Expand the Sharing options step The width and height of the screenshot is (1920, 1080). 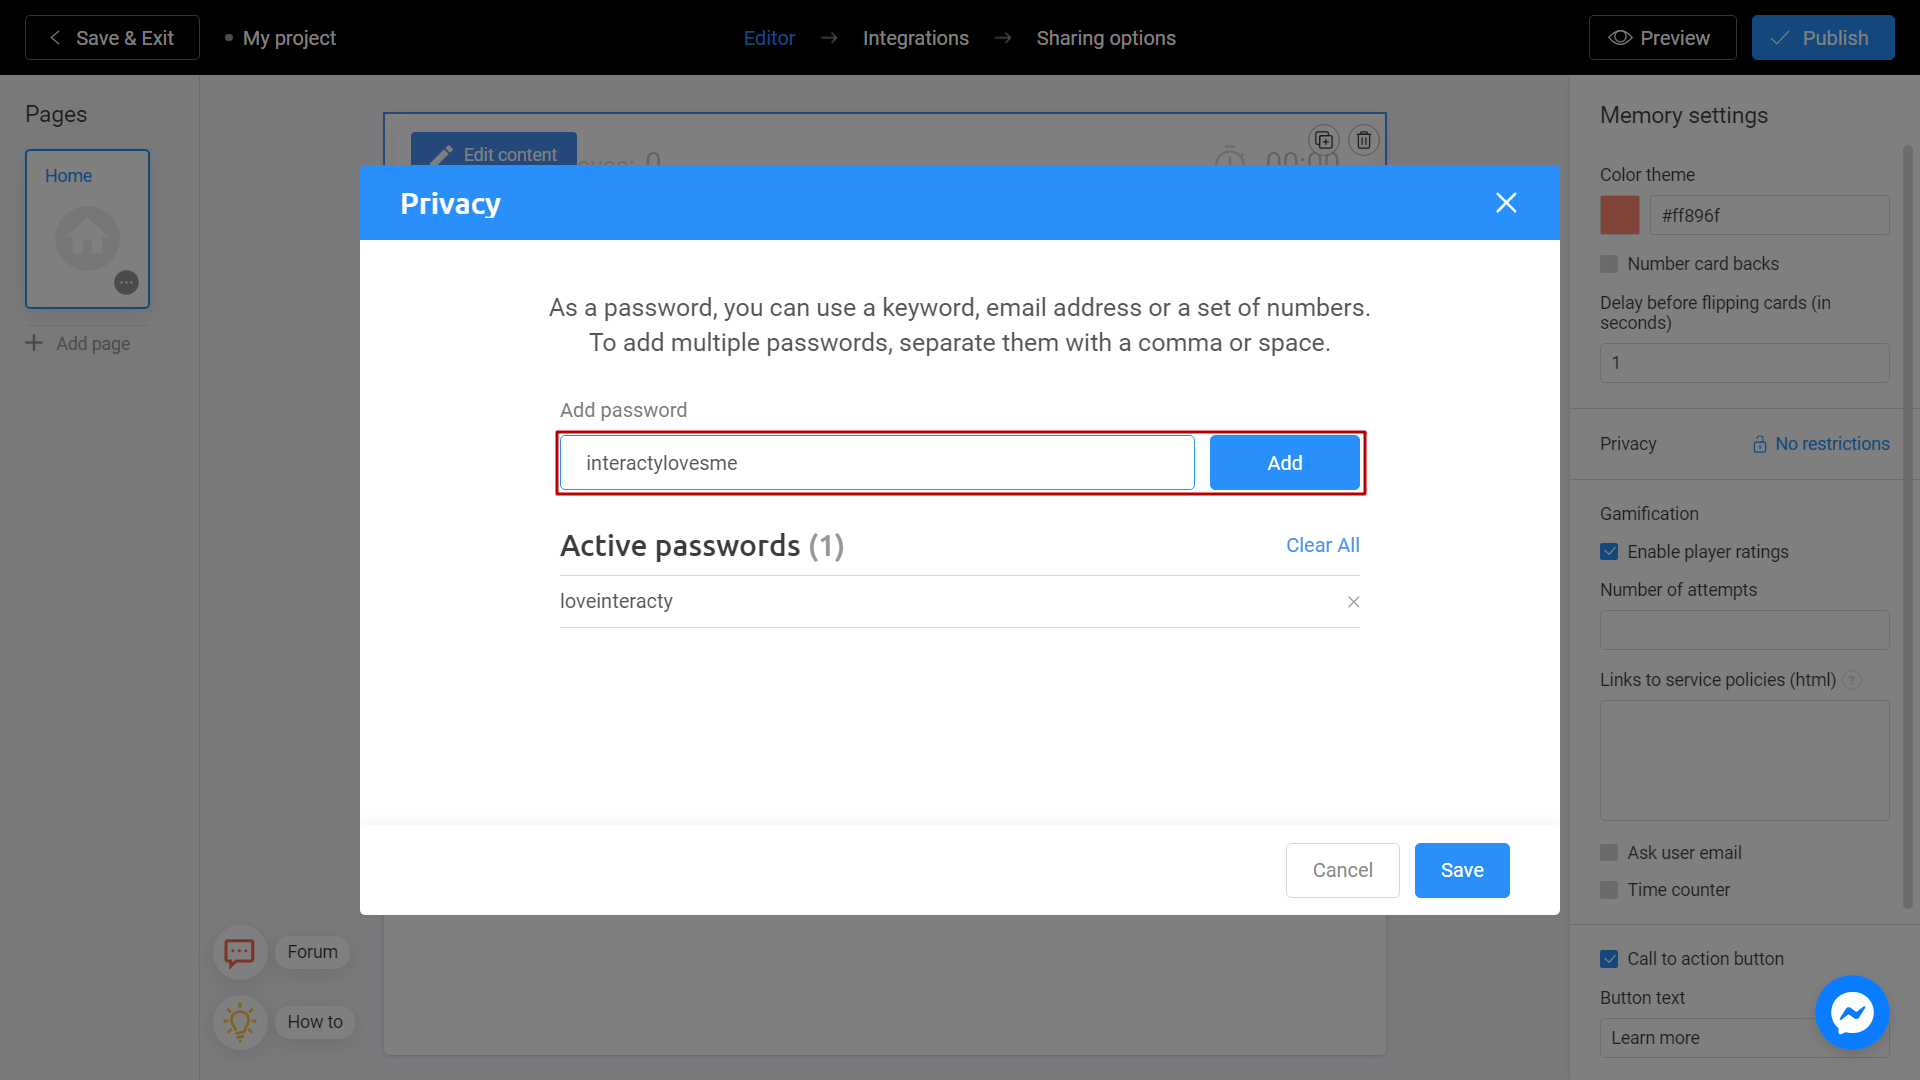click(x=1105, y=37)
